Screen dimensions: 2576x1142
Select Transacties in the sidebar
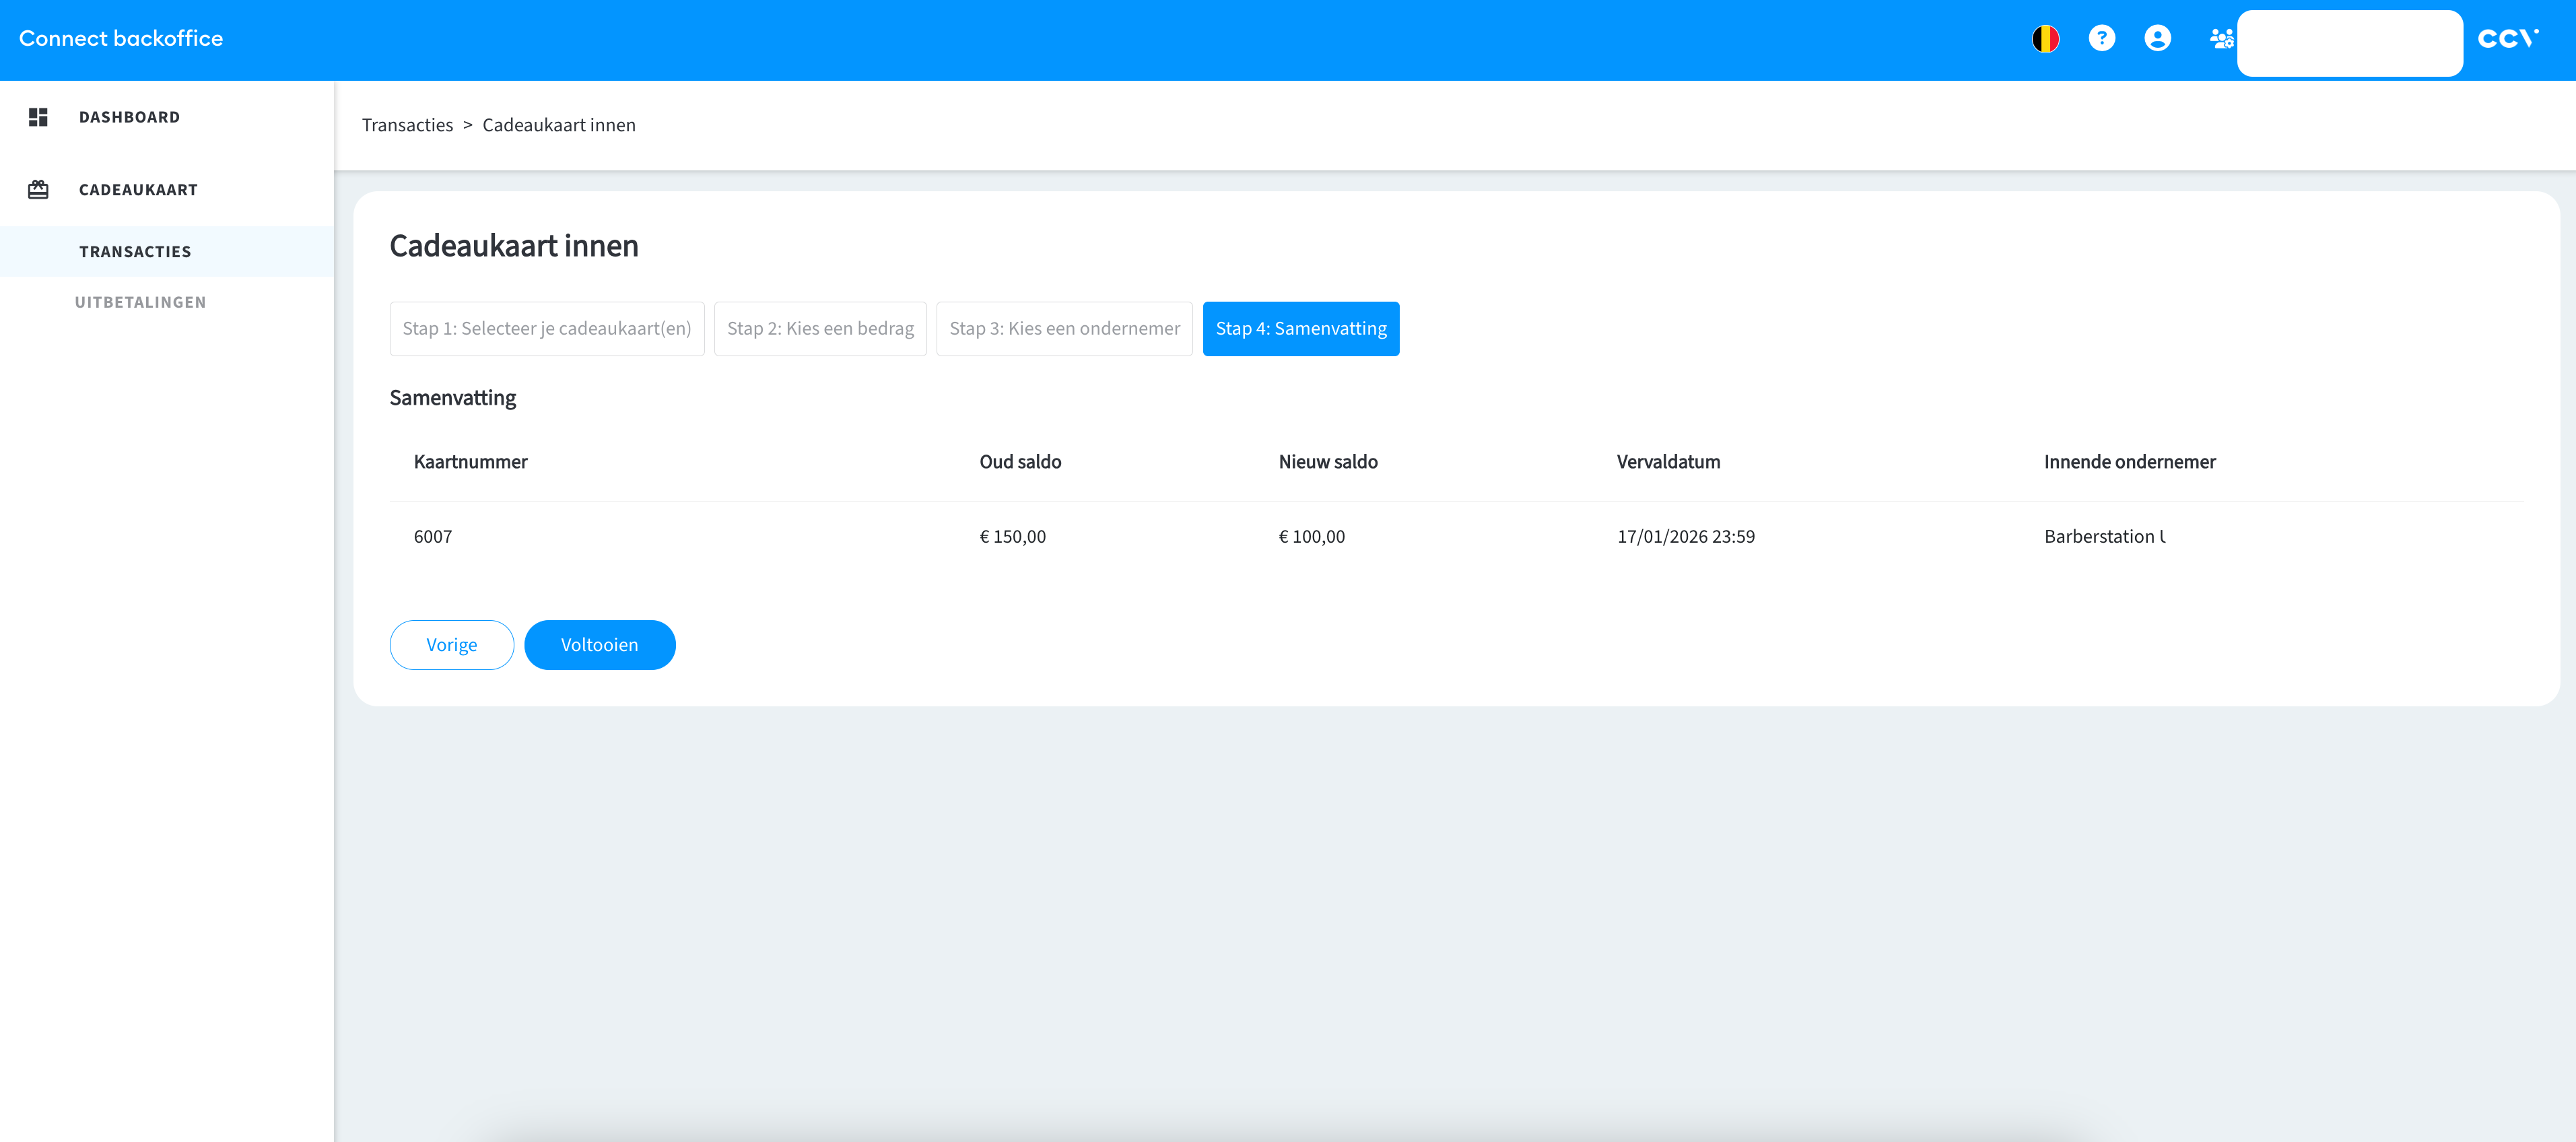tap(135, 252)
